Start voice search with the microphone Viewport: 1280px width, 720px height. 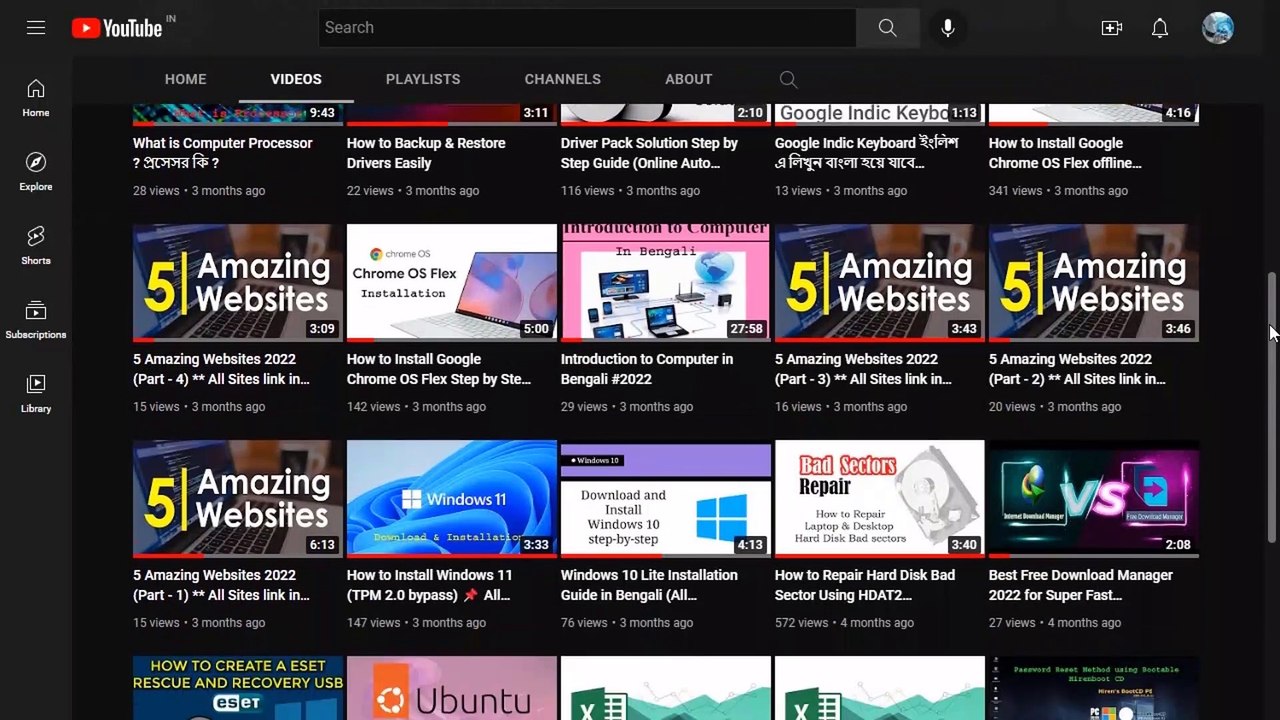[948, 28]
